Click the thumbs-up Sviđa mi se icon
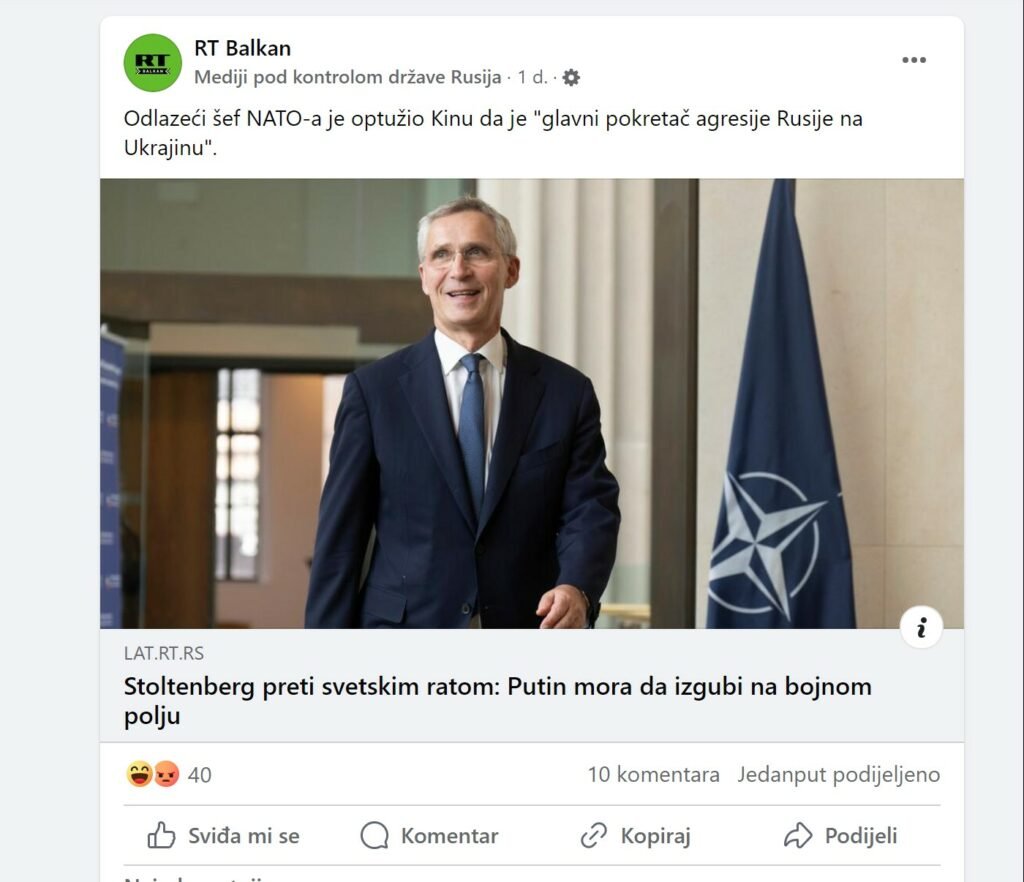Image resolution: width=1024 pixels, height=882 pixels. pyautogui.click(x=161, y=835)
